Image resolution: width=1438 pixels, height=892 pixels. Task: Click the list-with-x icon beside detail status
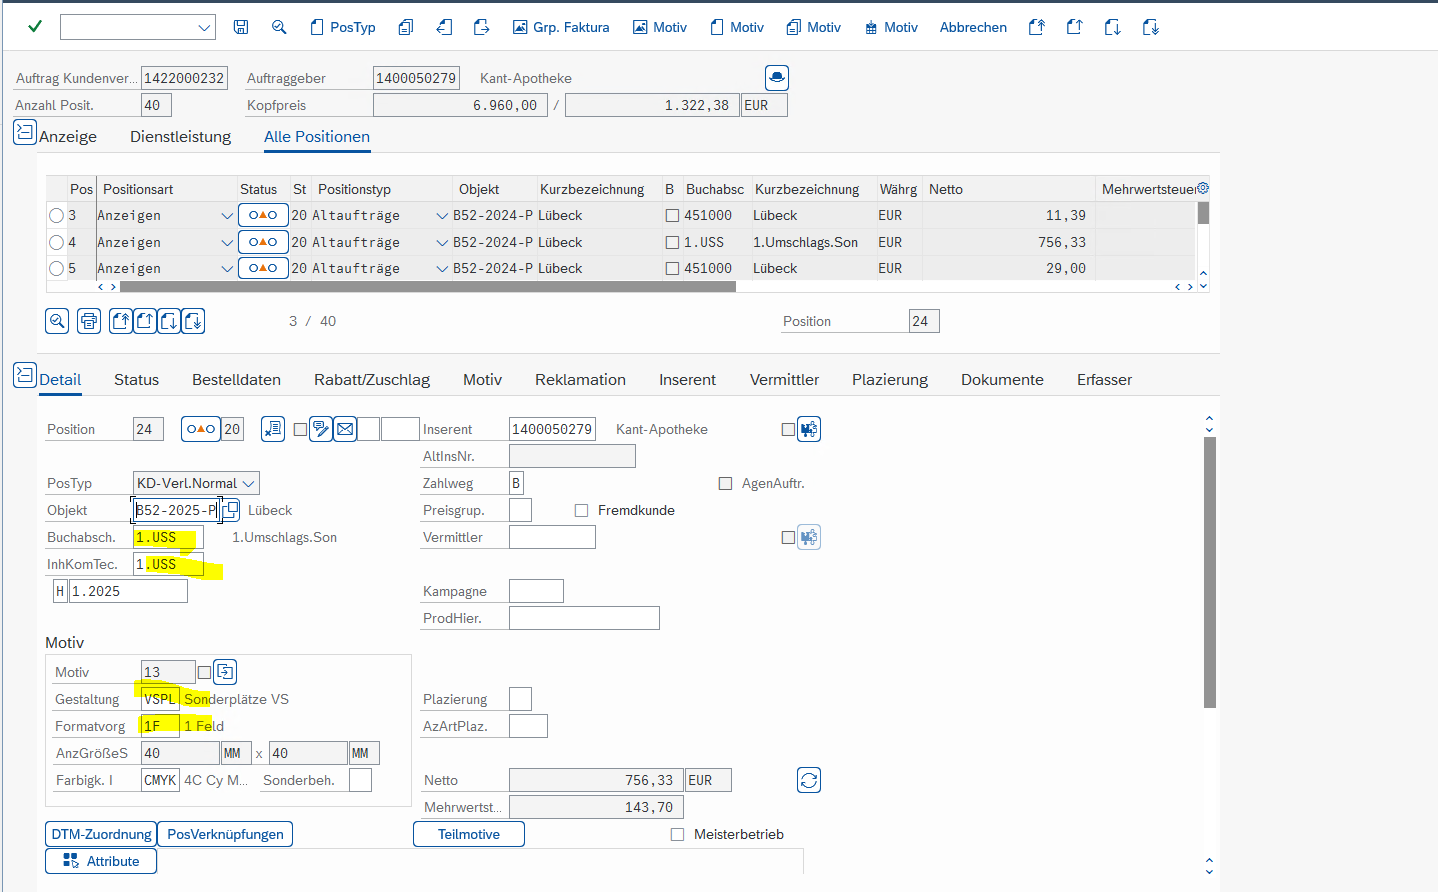(273, 429)
